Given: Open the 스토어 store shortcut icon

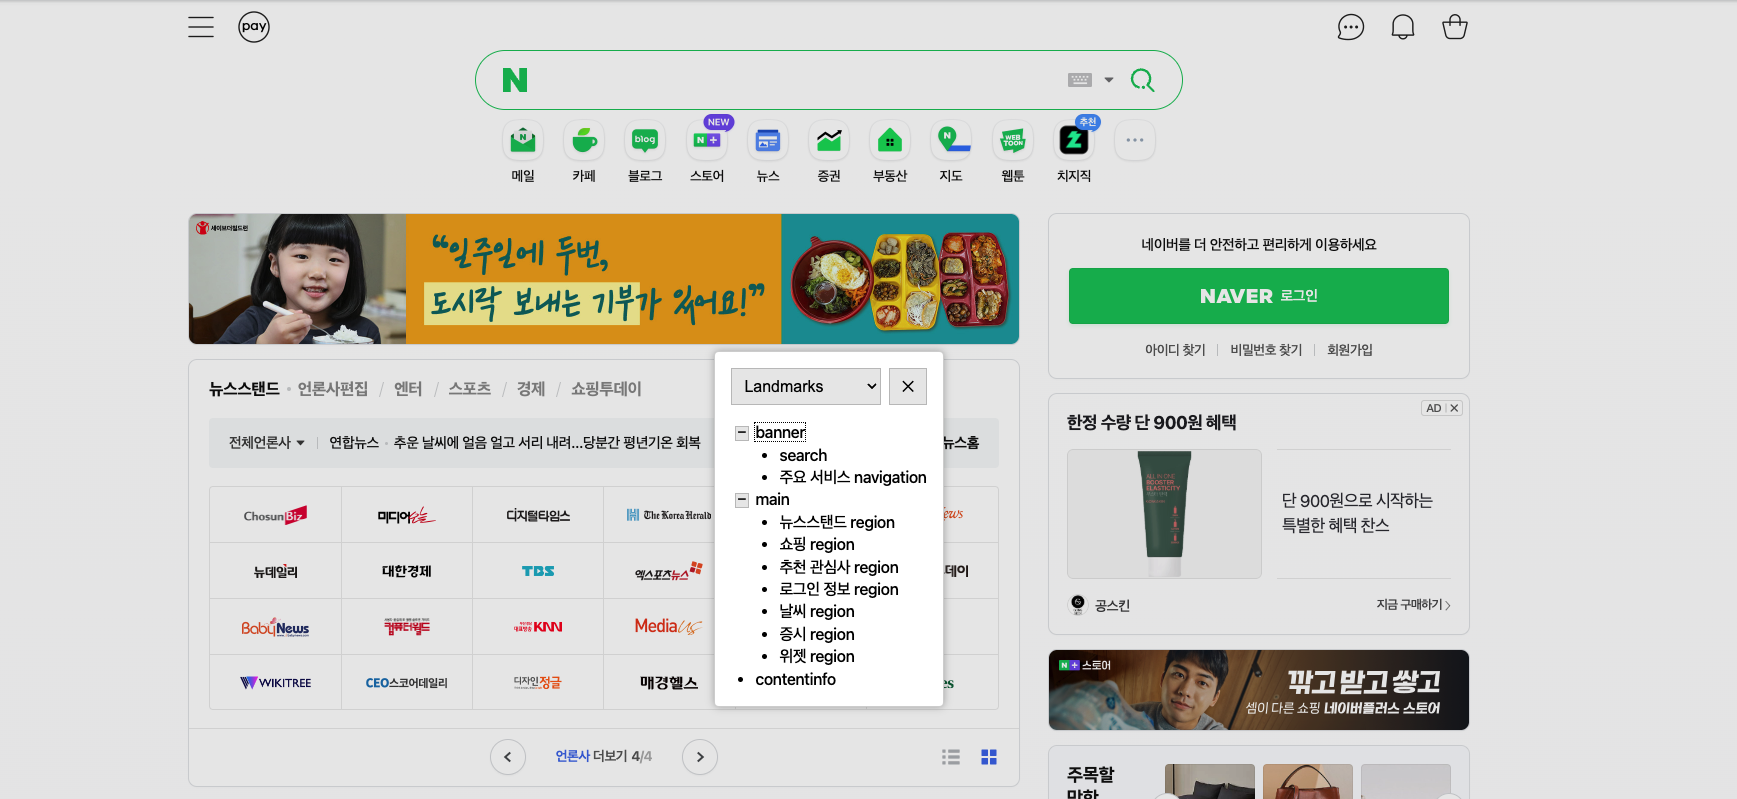Looking at the screenshot, I should point(707,141).
